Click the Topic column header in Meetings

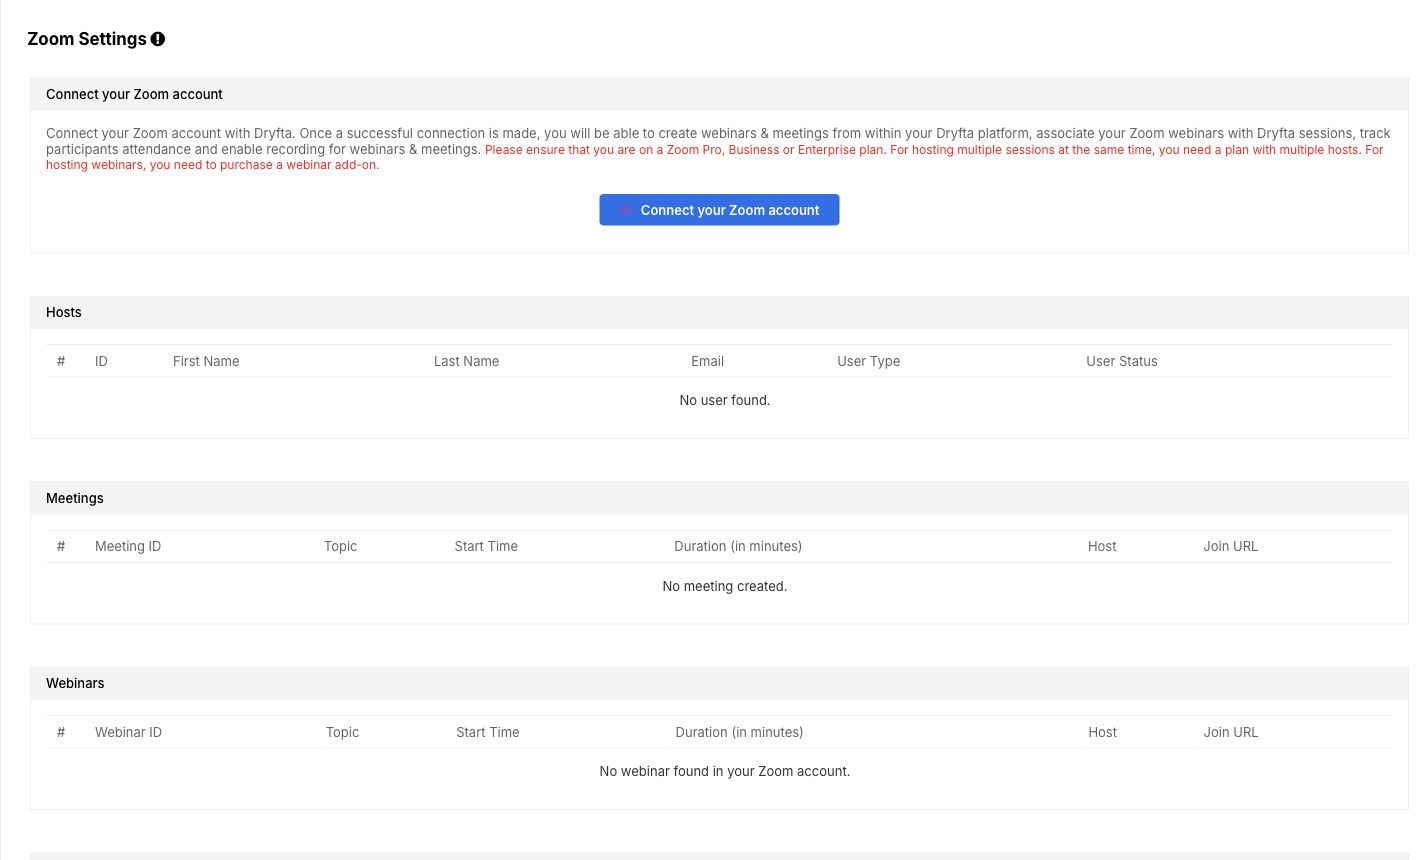[340, 546]
